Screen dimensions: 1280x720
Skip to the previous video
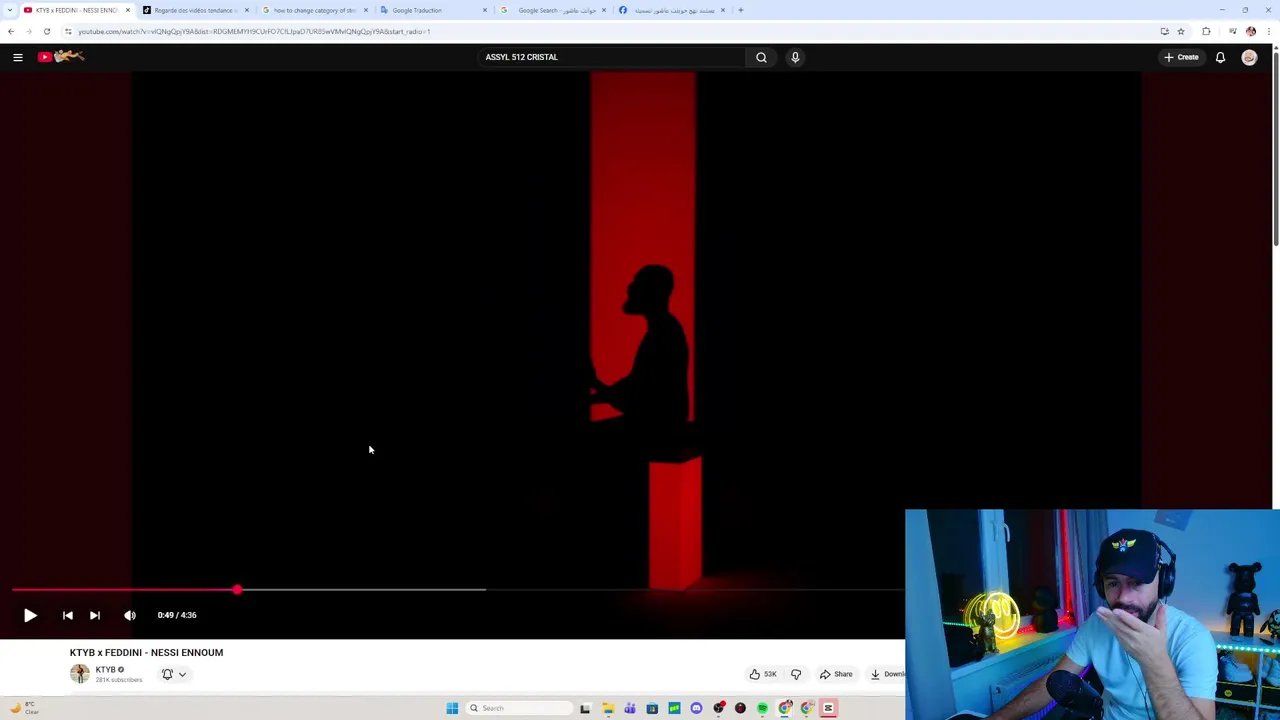tap(67, 615)
